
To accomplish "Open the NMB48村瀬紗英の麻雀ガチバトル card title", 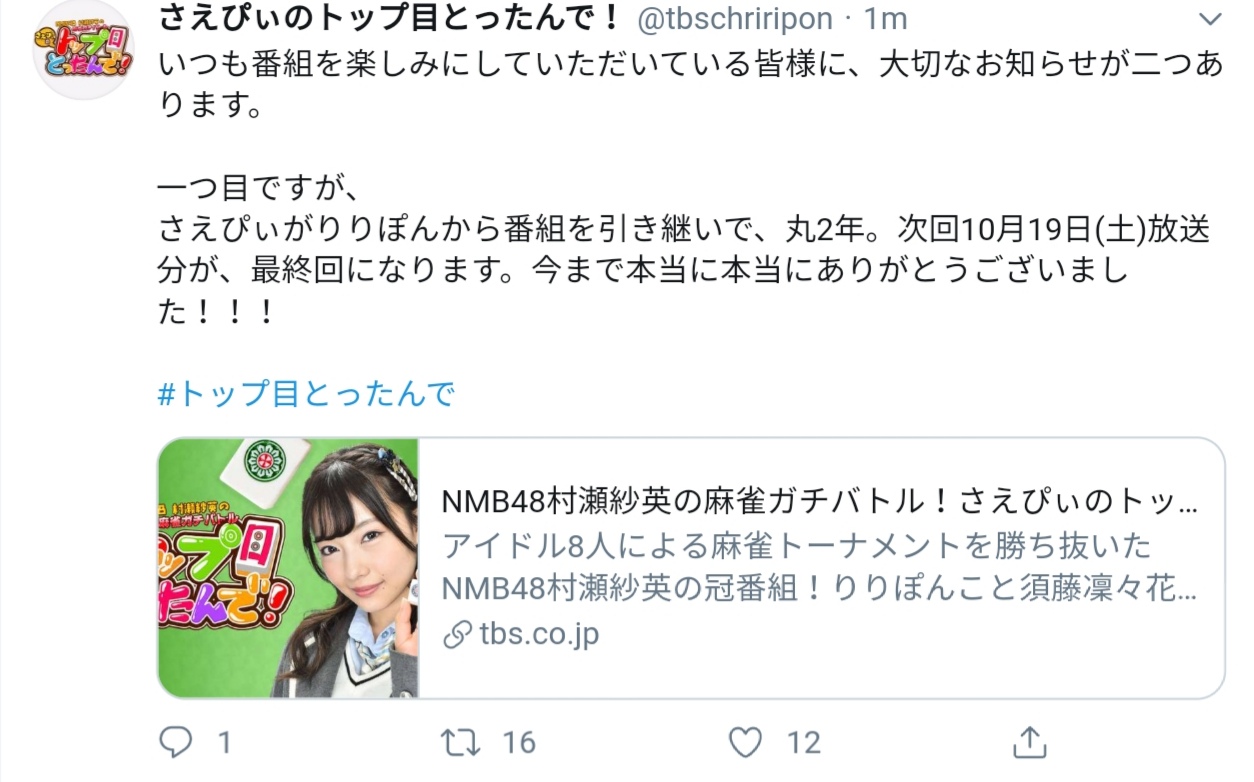I will click(819, 501).
